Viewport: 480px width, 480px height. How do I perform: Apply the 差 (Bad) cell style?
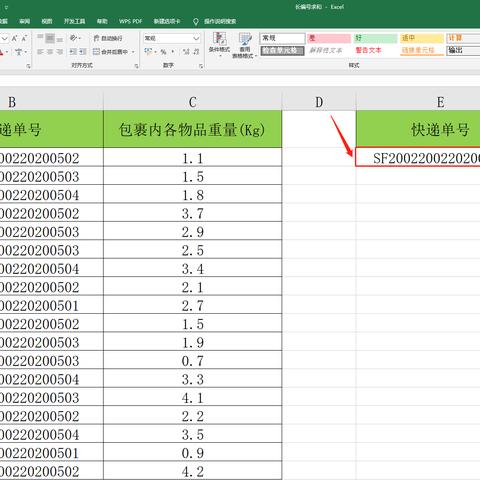point(329,38)
